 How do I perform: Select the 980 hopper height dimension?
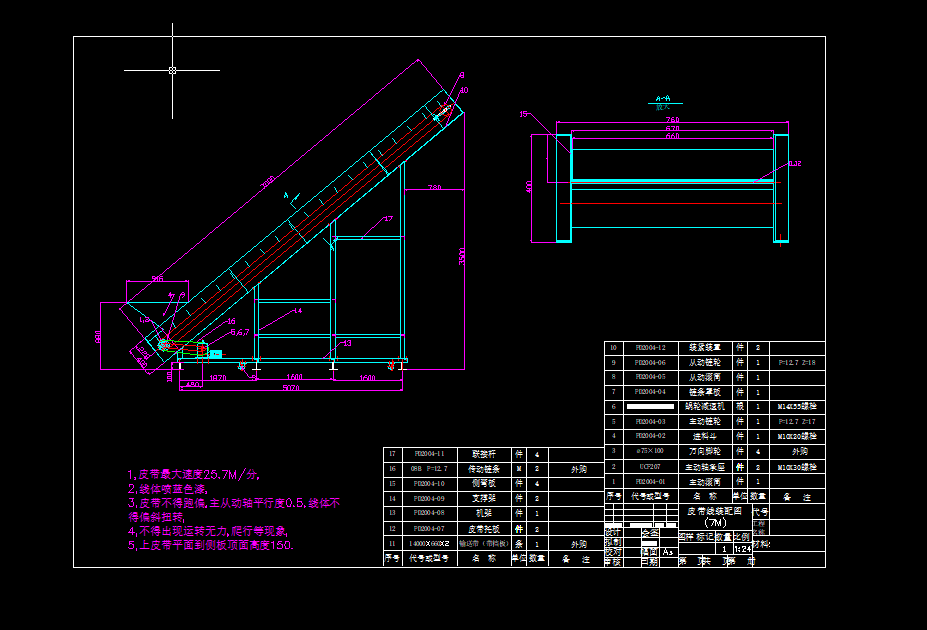(x=98, y=337)
